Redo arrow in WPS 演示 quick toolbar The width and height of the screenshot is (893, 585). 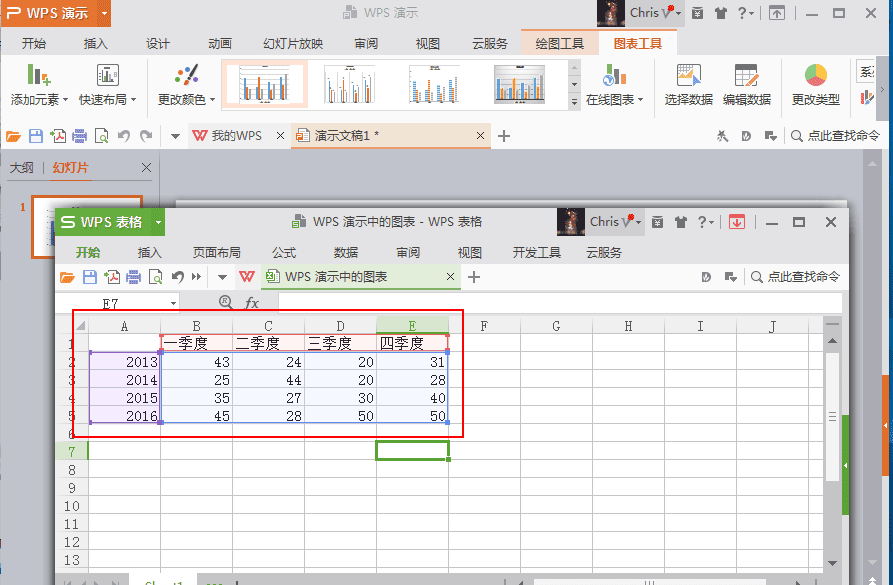(146, 136)
